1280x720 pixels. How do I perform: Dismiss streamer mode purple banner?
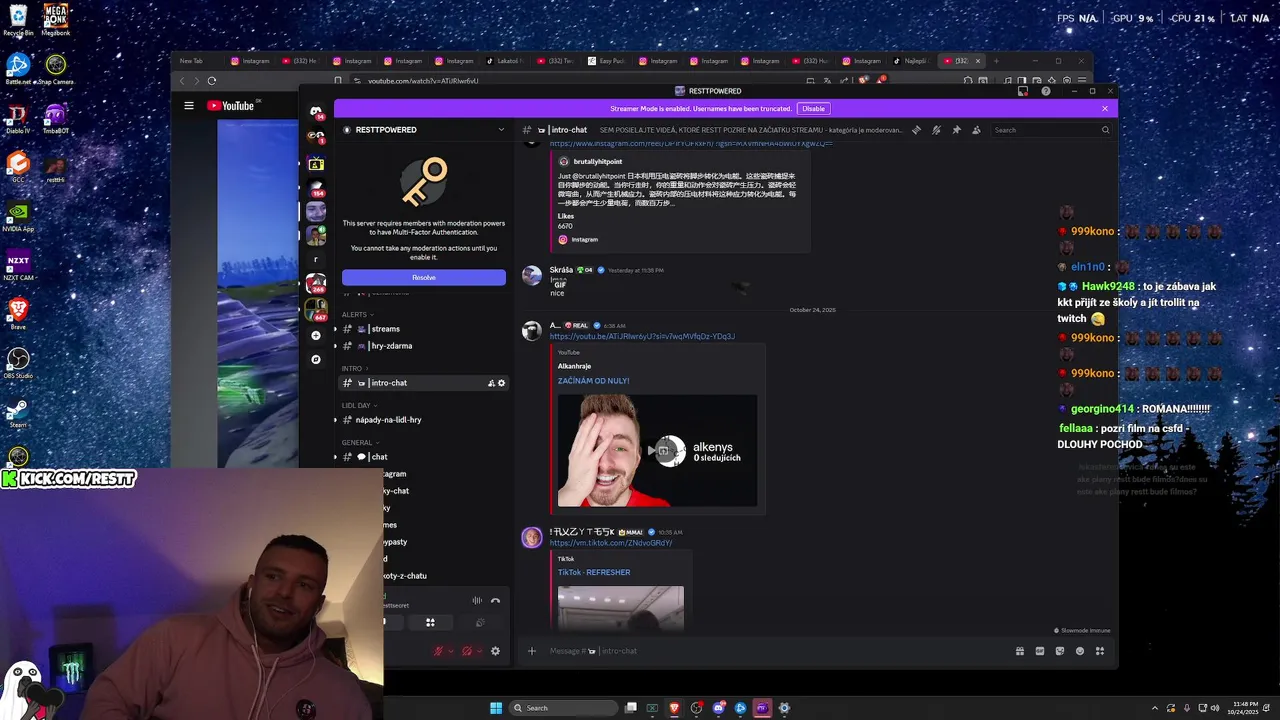(x=1105, y=108)
